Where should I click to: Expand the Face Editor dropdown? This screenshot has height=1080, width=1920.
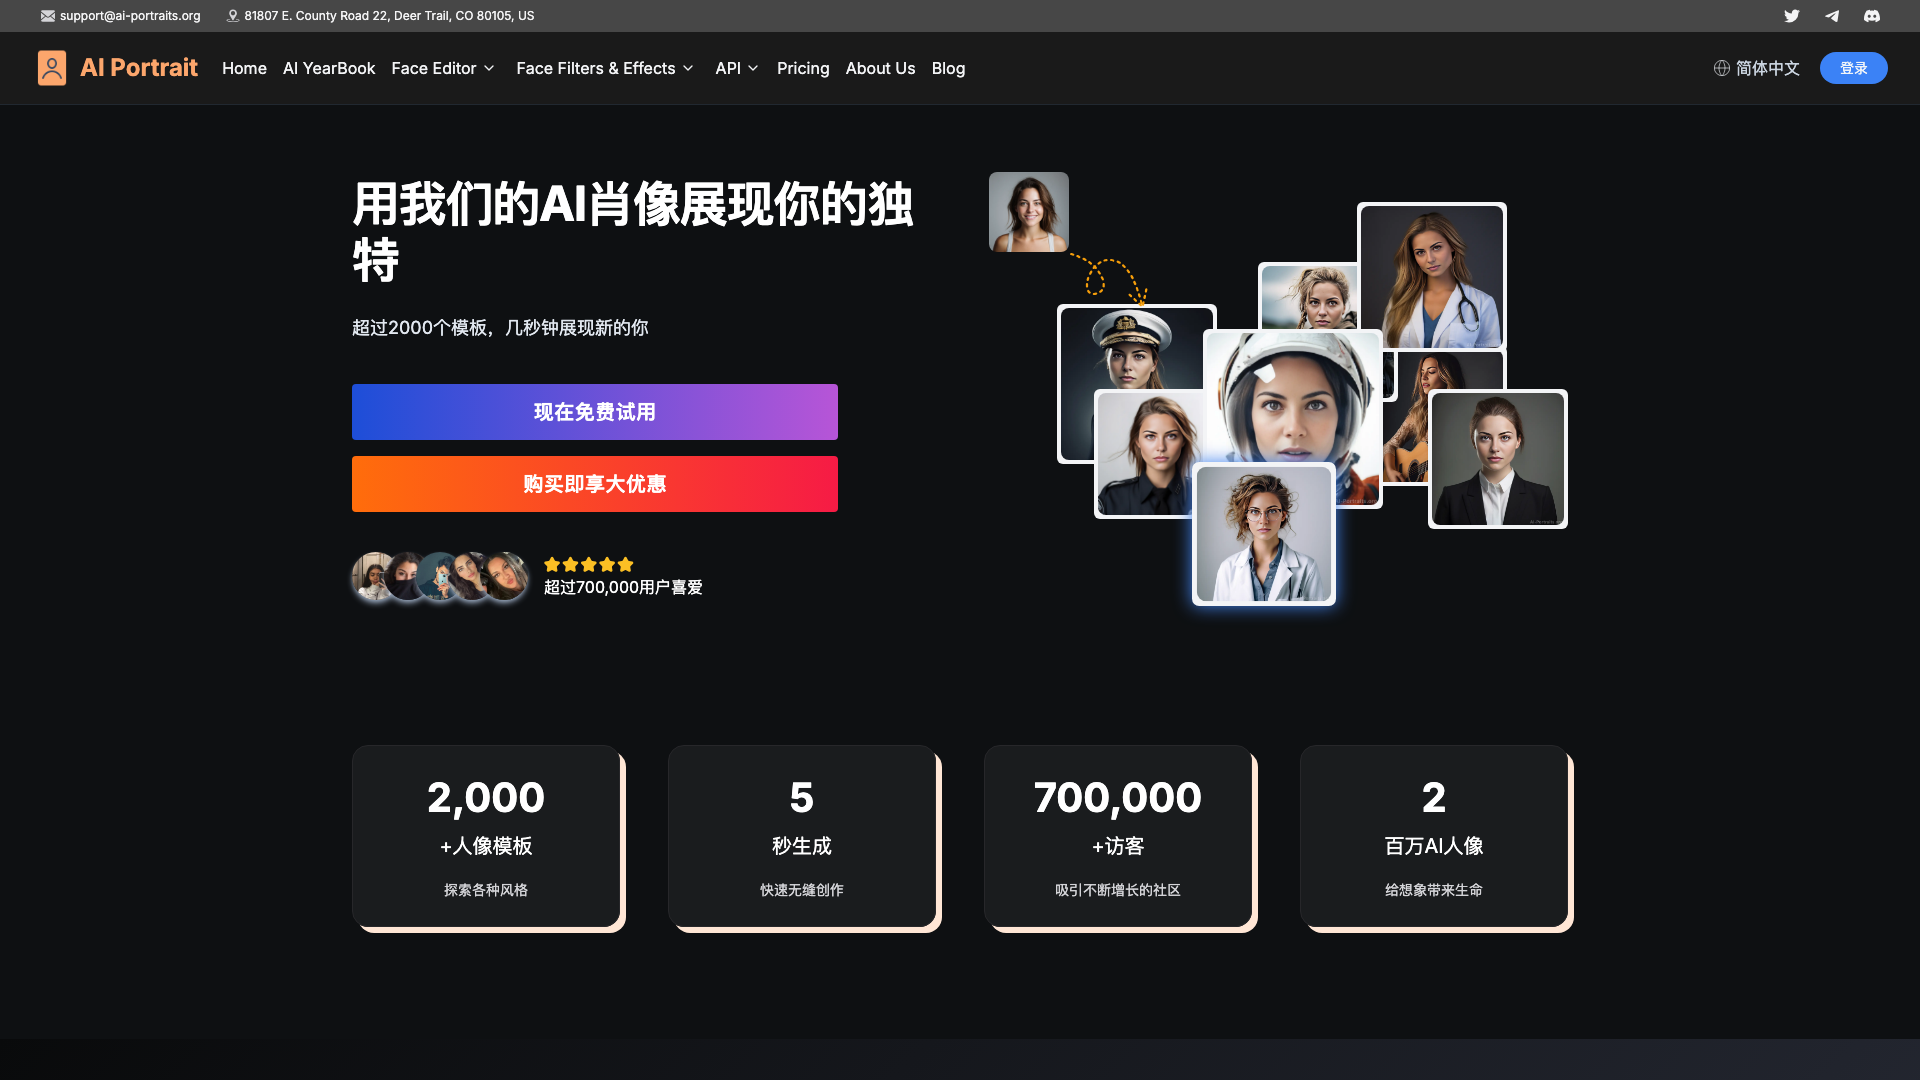click(443, 68)
